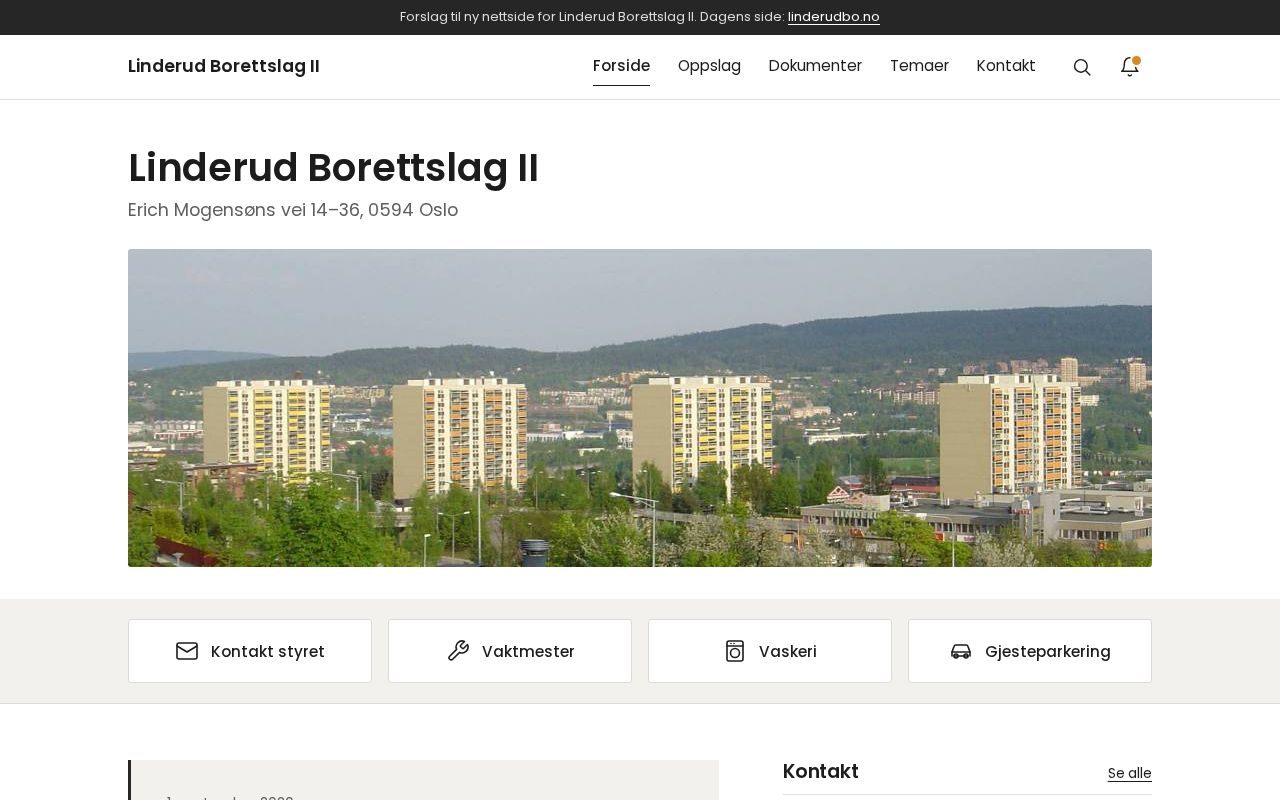The image size is (1280, 800).
Task: Open the Oppslag menu item
Action: click(709, 66)
